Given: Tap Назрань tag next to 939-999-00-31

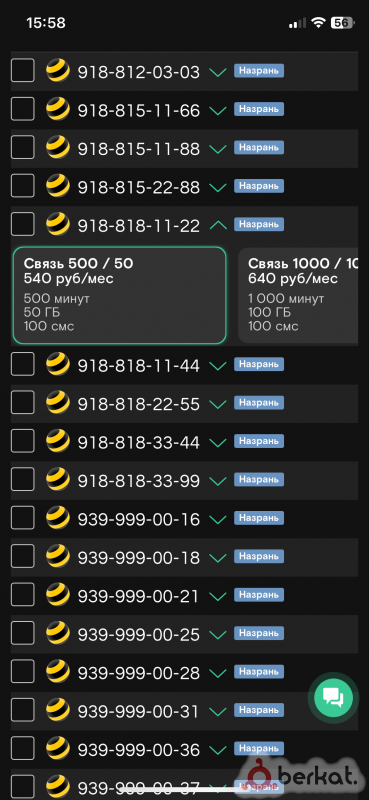Looking at the screenshot, I should point(259,710).
